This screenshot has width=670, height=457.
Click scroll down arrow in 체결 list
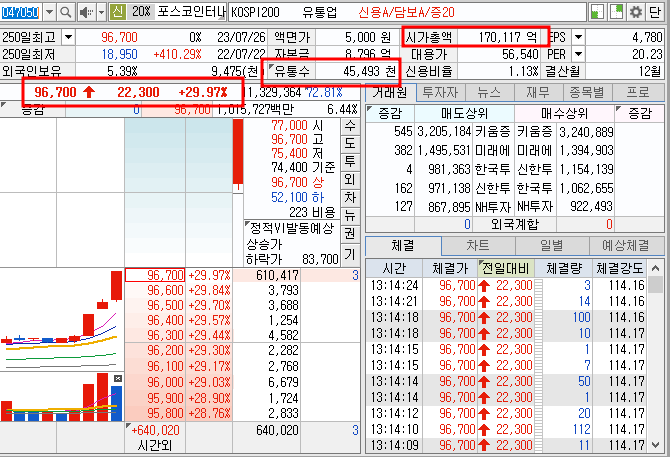[x=655, y=445]
